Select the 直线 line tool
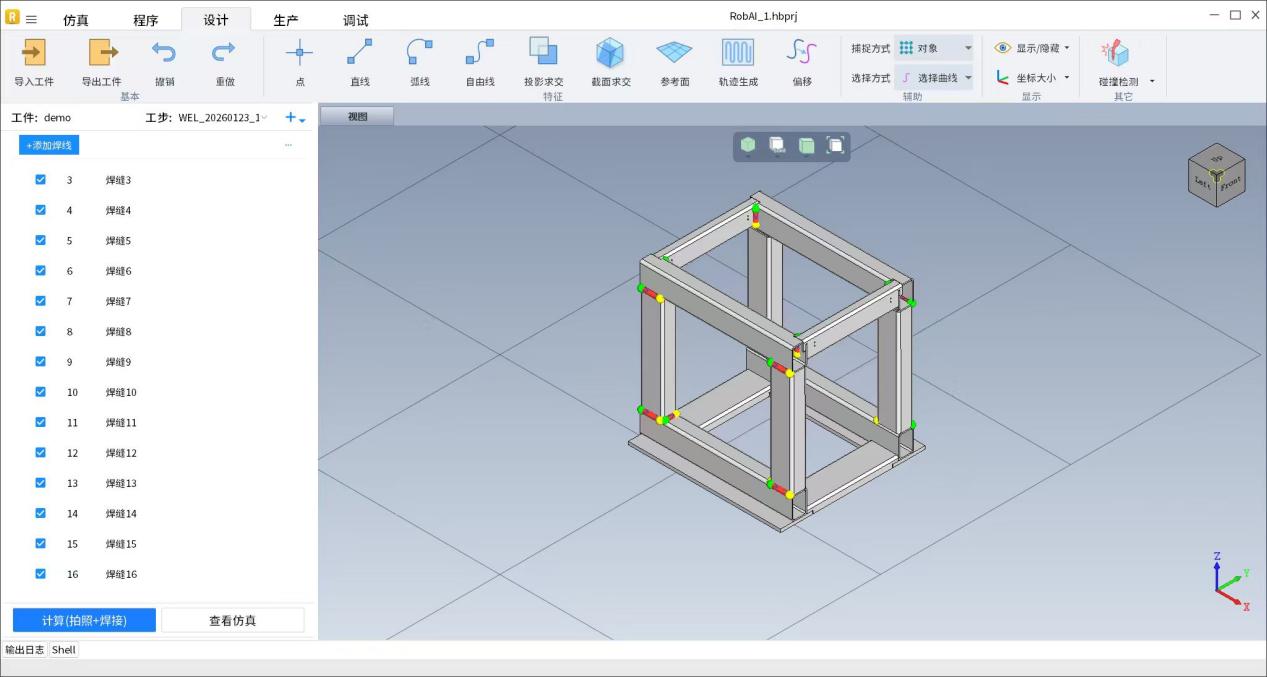The image size is (1267, 677). coord(360,53)
